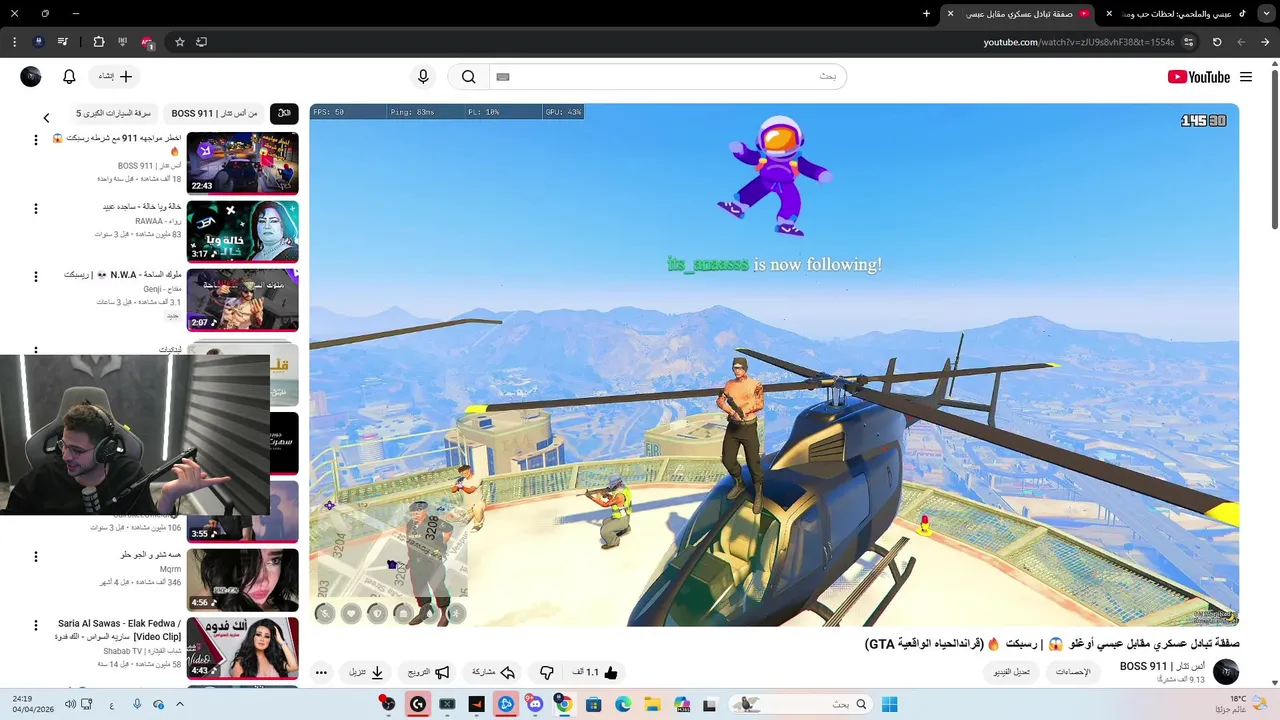Show hidden system tray icons
The width and height of the screenshot is (1280, 720).
coord(180,704)
